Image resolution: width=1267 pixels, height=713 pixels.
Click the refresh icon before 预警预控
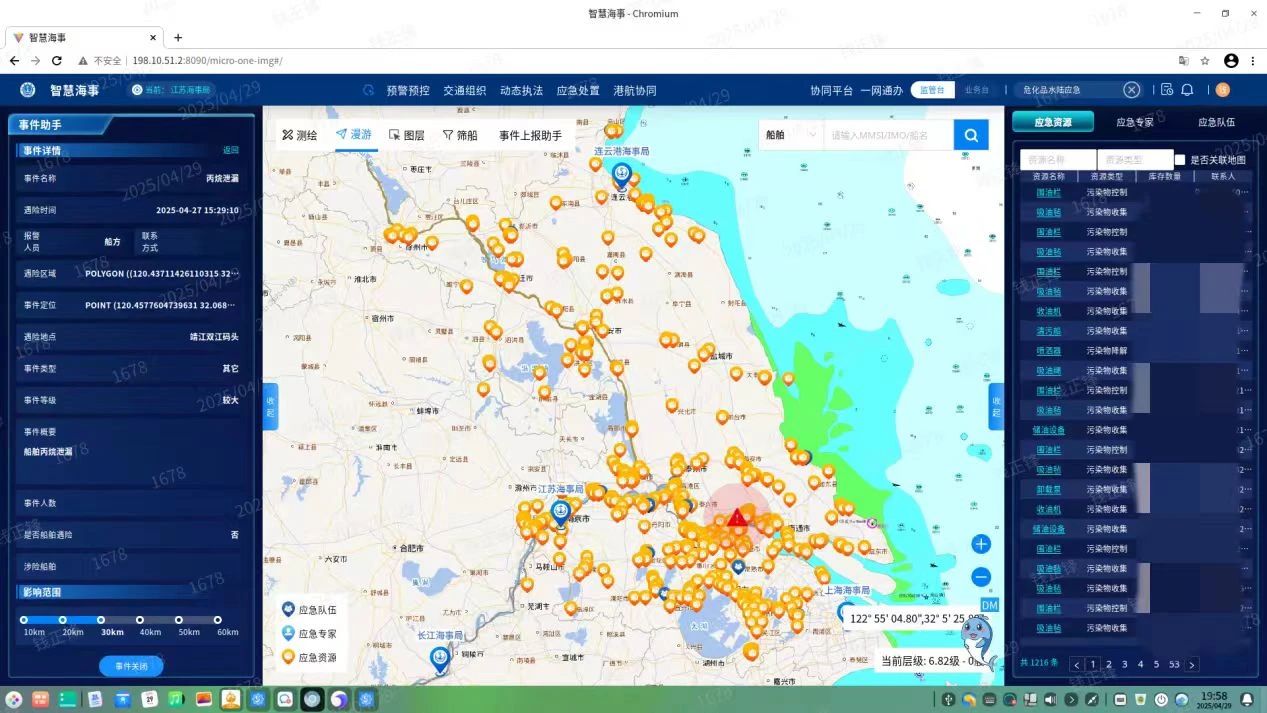(x=368, y=90)
